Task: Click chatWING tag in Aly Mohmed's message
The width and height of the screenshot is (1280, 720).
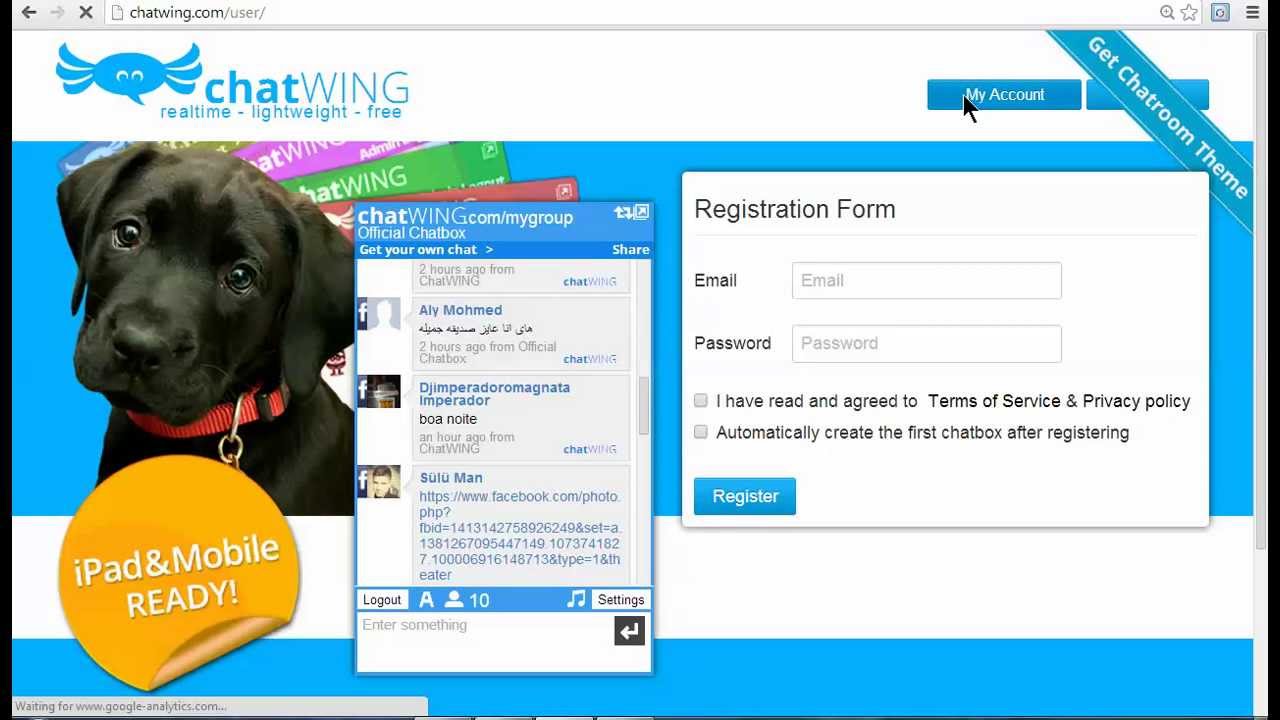Action: (590, 359)
